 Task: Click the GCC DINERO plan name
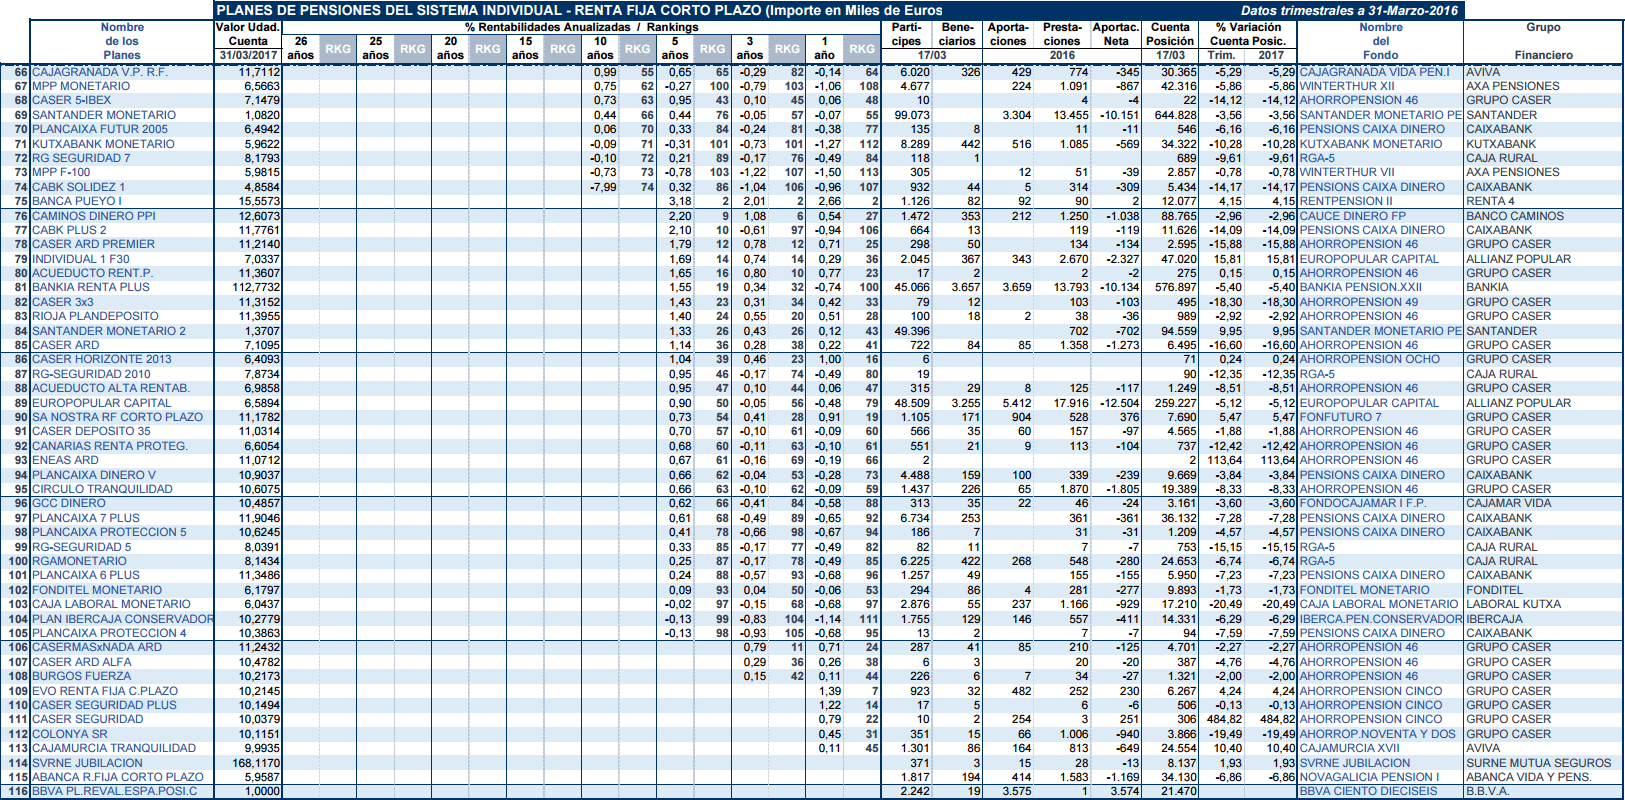(68, 503)
